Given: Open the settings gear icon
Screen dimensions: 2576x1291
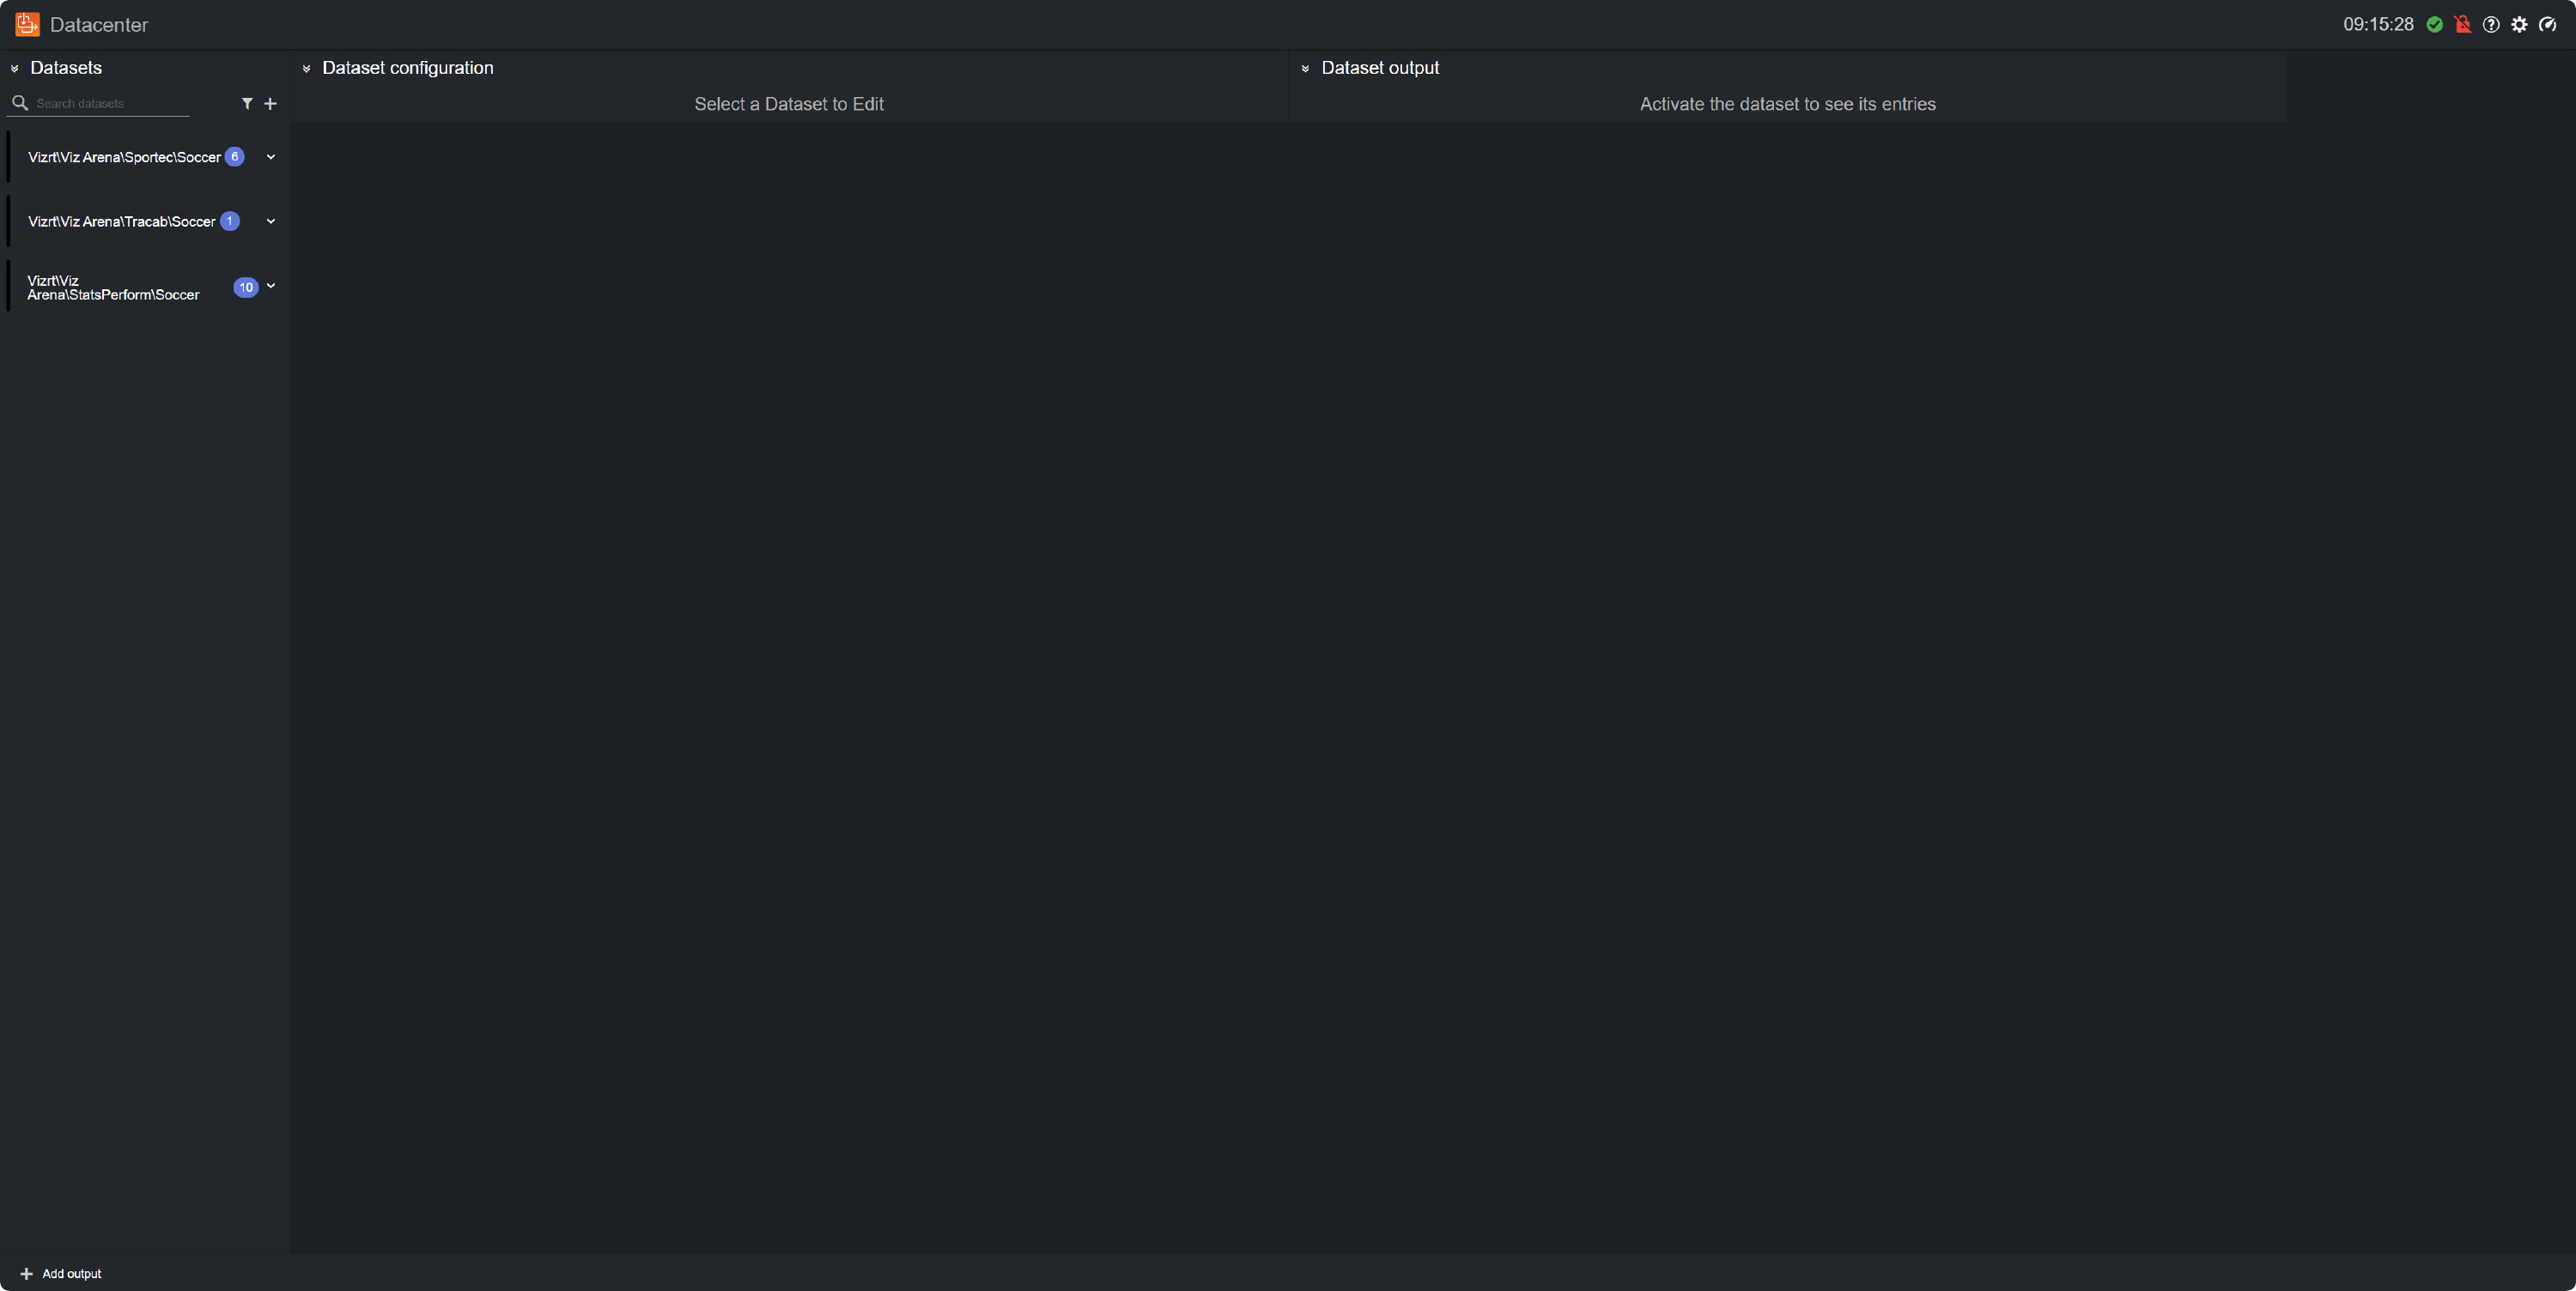Looking at the screenshot, I should tap(2519, 24).
